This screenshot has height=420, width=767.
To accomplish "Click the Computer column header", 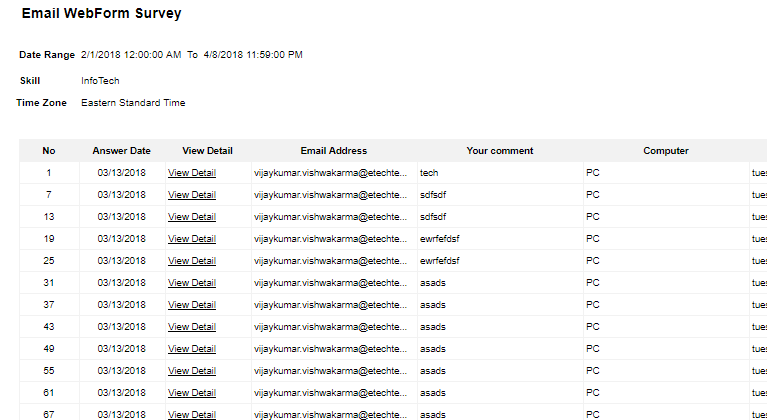I will (x=665, y=151).
